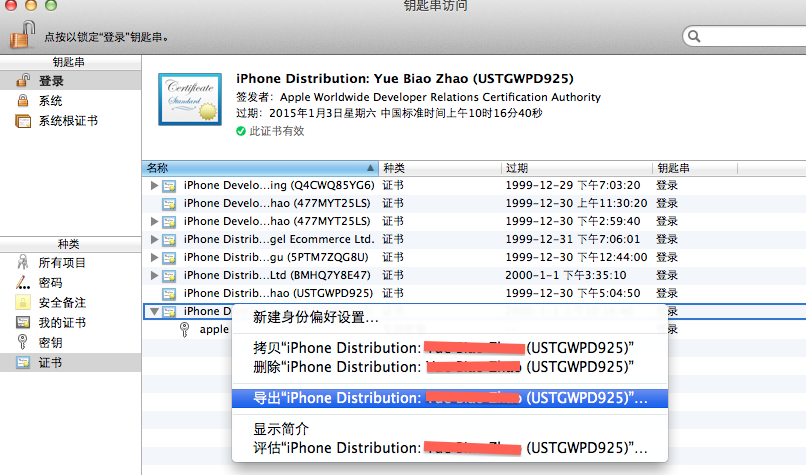Choose 导出 iPhone Distribution from the context menu
This screenshot has width=806, height=475.
tap(450, 398)
